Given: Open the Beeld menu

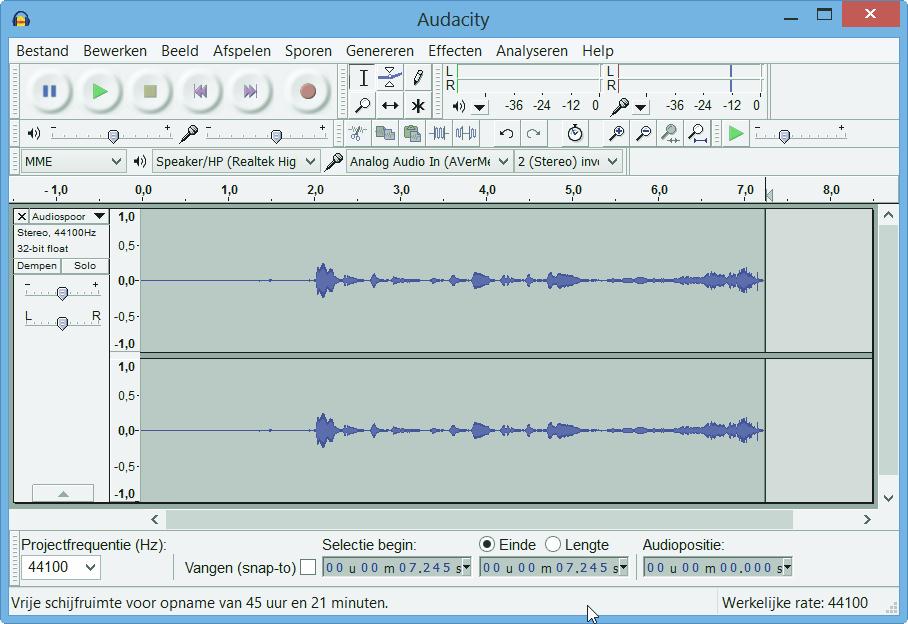Looking at the screenshot, I should pyautogui.click(x=180, y=51).
